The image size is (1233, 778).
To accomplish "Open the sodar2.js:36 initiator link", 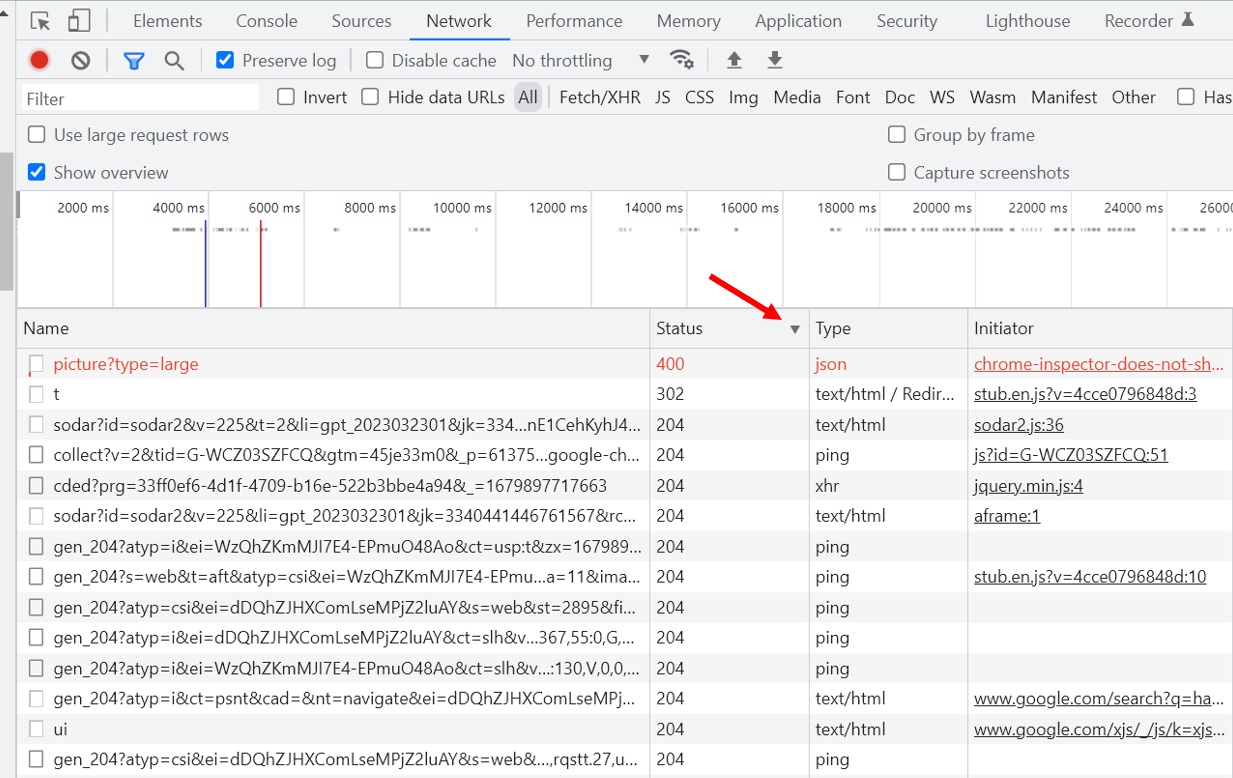I will (x=1018, y=425).
